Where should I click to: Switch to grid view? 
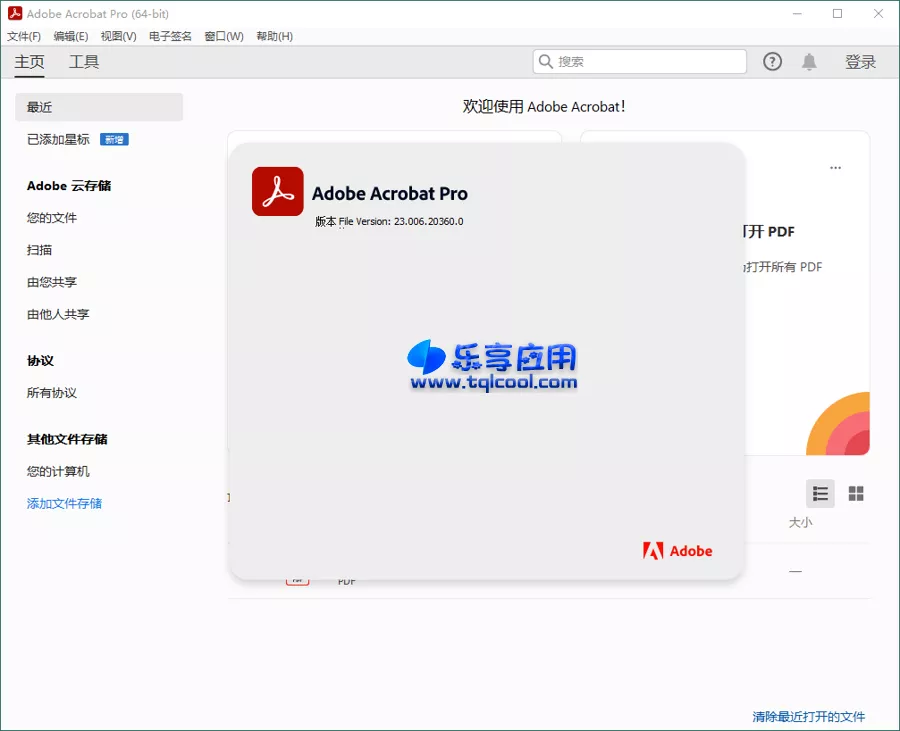click(856, 493)
